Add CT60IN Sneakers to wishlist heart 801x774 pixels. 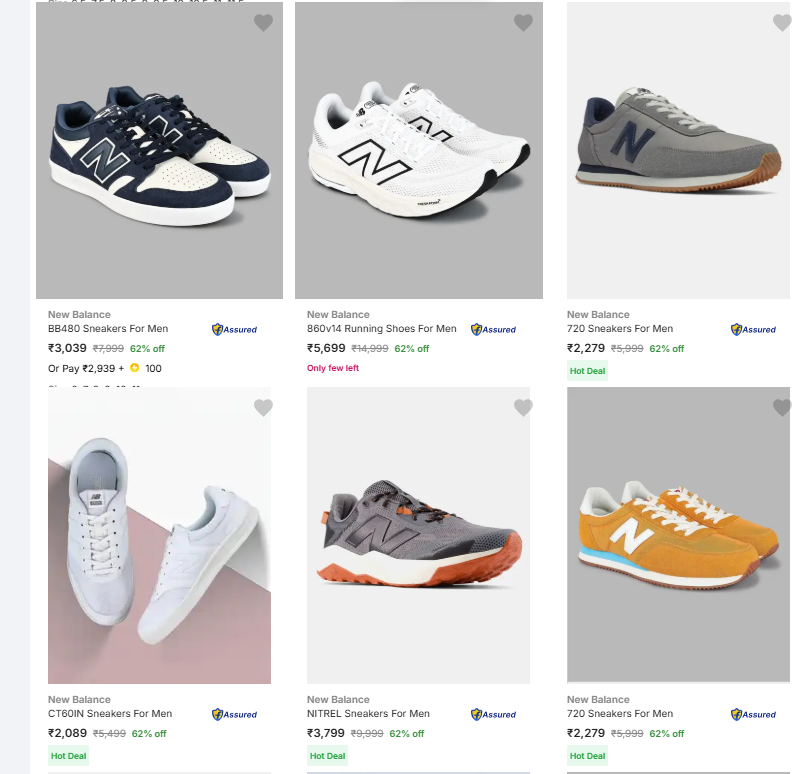tap(263, 408)
